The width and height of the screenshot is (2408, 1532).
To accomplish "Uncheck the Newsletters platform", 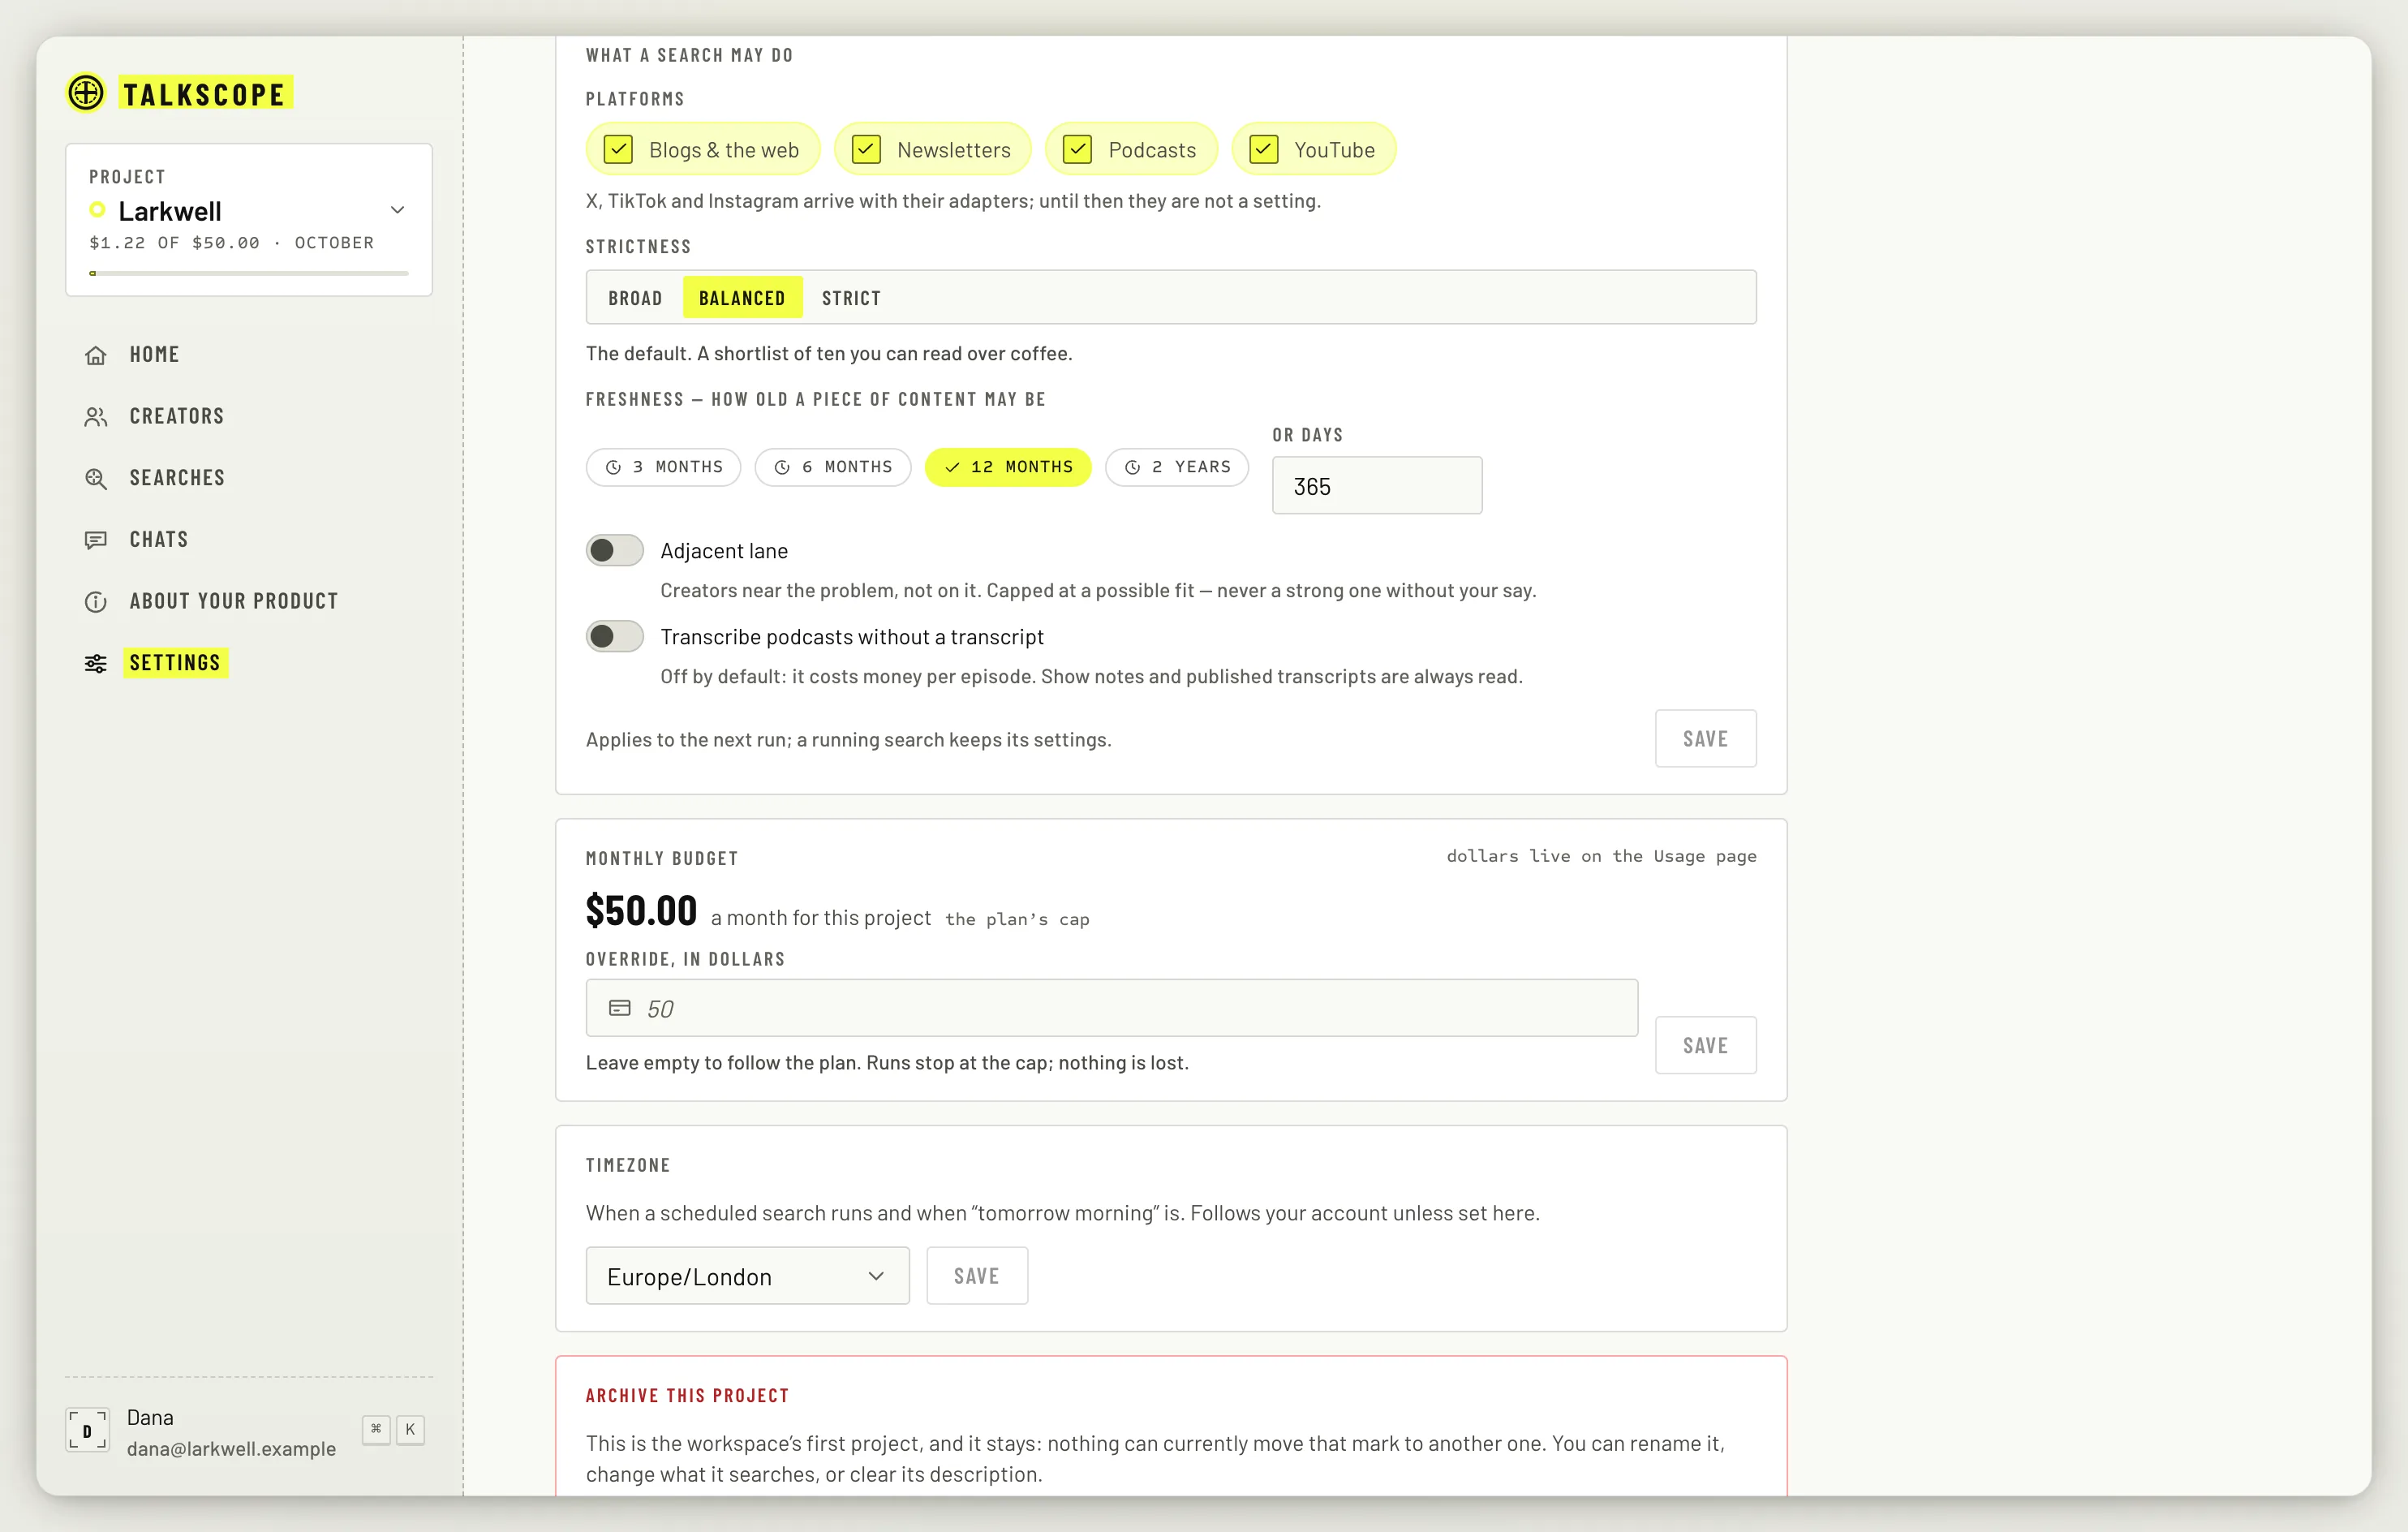I will pyautogui.click(x=866, y=149).
